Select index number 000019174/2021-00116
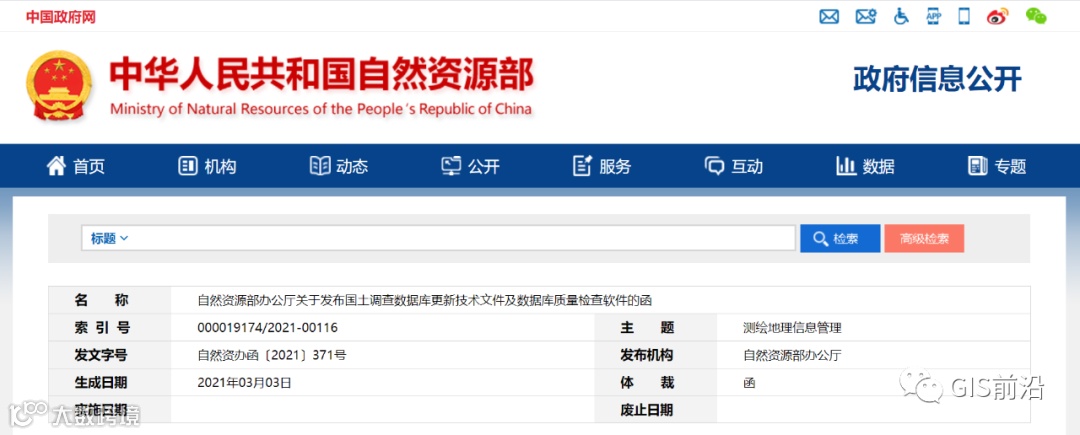The image size is (1080, 435). pyautogui.click(x=267, y=328)
